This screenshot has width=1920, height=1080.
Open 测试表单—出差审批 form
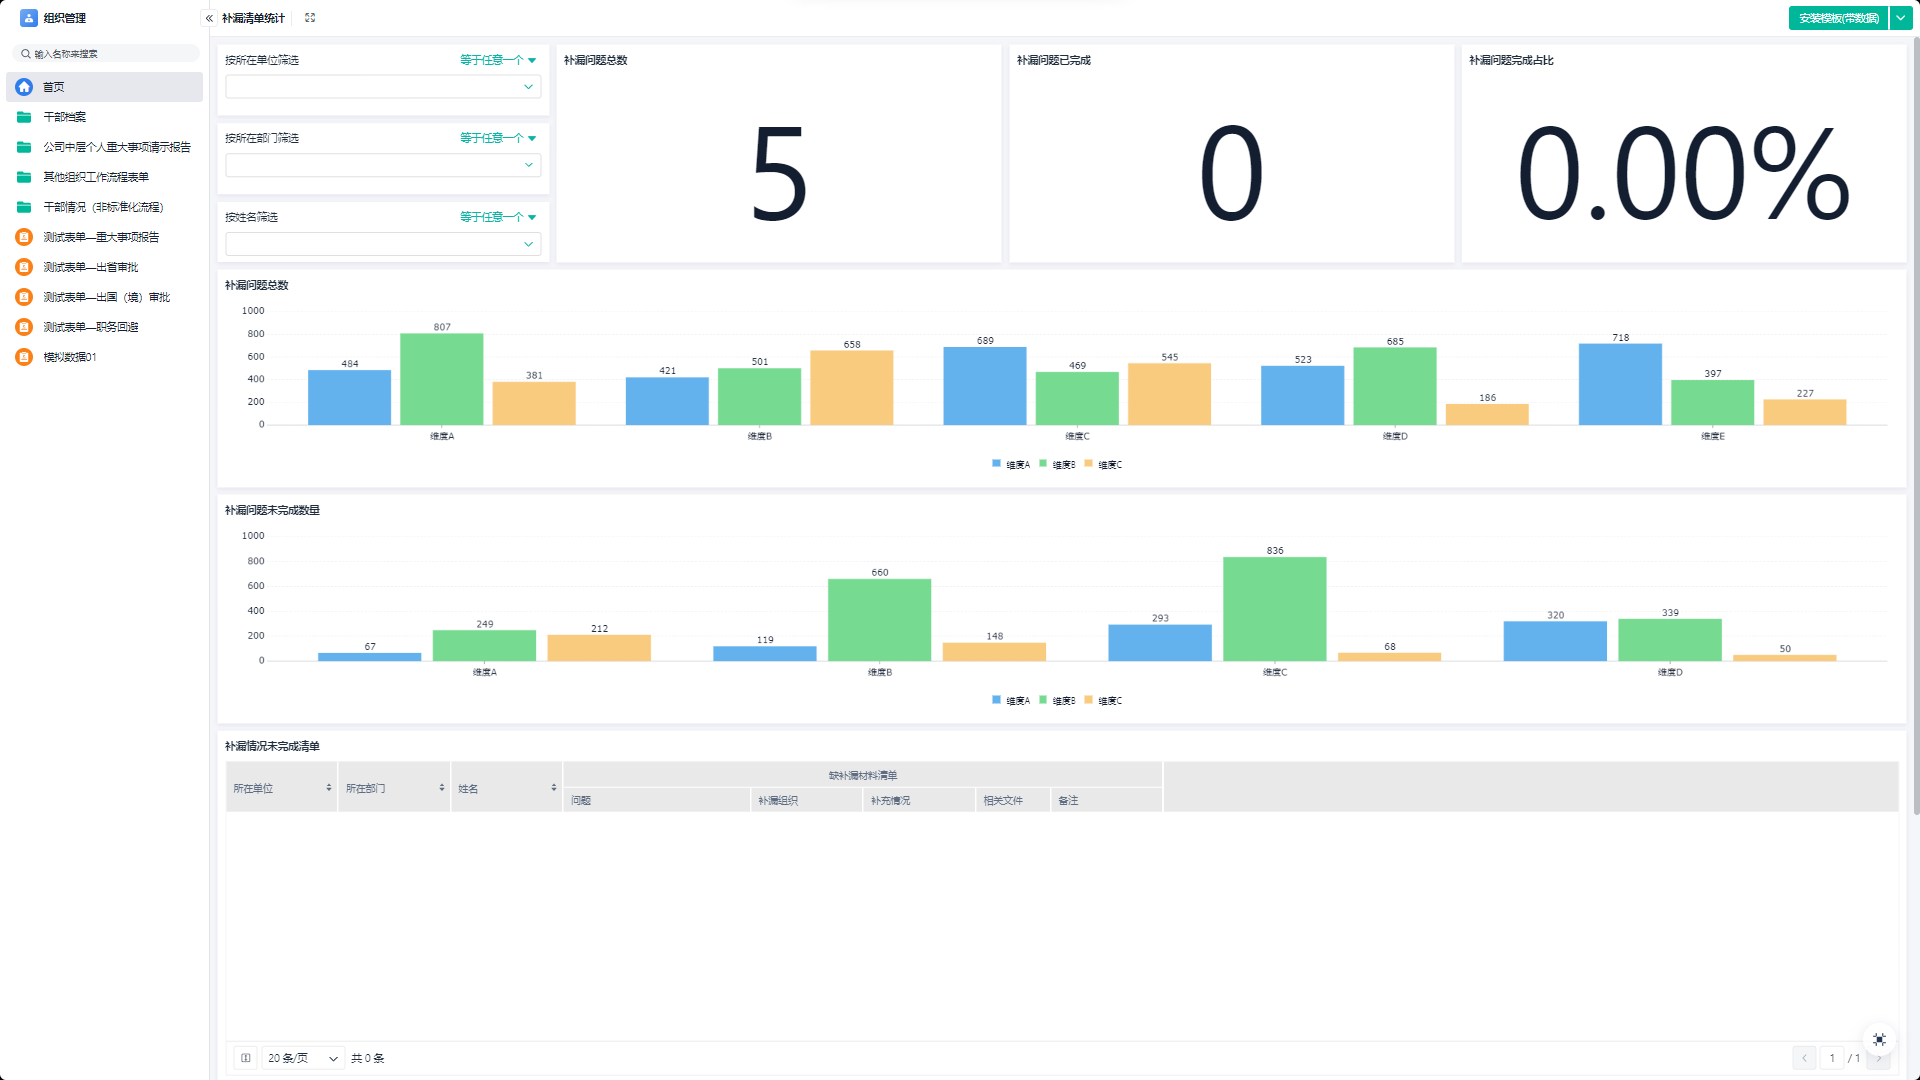[x=90, y=267]
